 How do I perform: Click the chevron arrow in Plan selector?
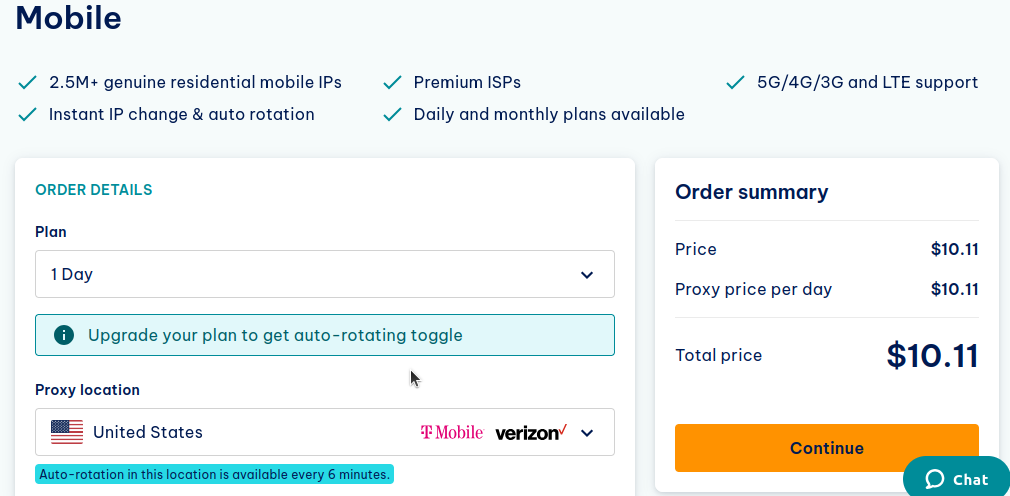(587, 274)
